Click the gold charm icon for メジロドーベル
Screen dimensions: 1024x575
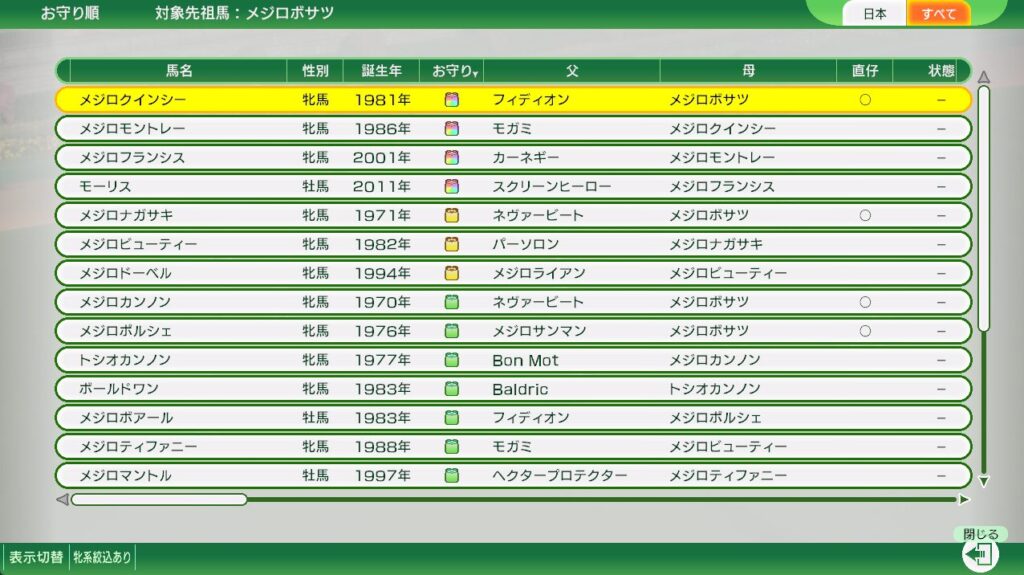pos(451,273)
